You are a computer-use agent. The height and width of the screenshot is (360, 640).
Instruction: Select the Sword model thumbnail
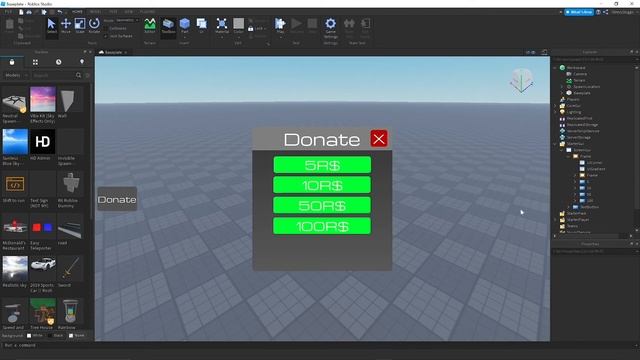click(x=70, y=269)
